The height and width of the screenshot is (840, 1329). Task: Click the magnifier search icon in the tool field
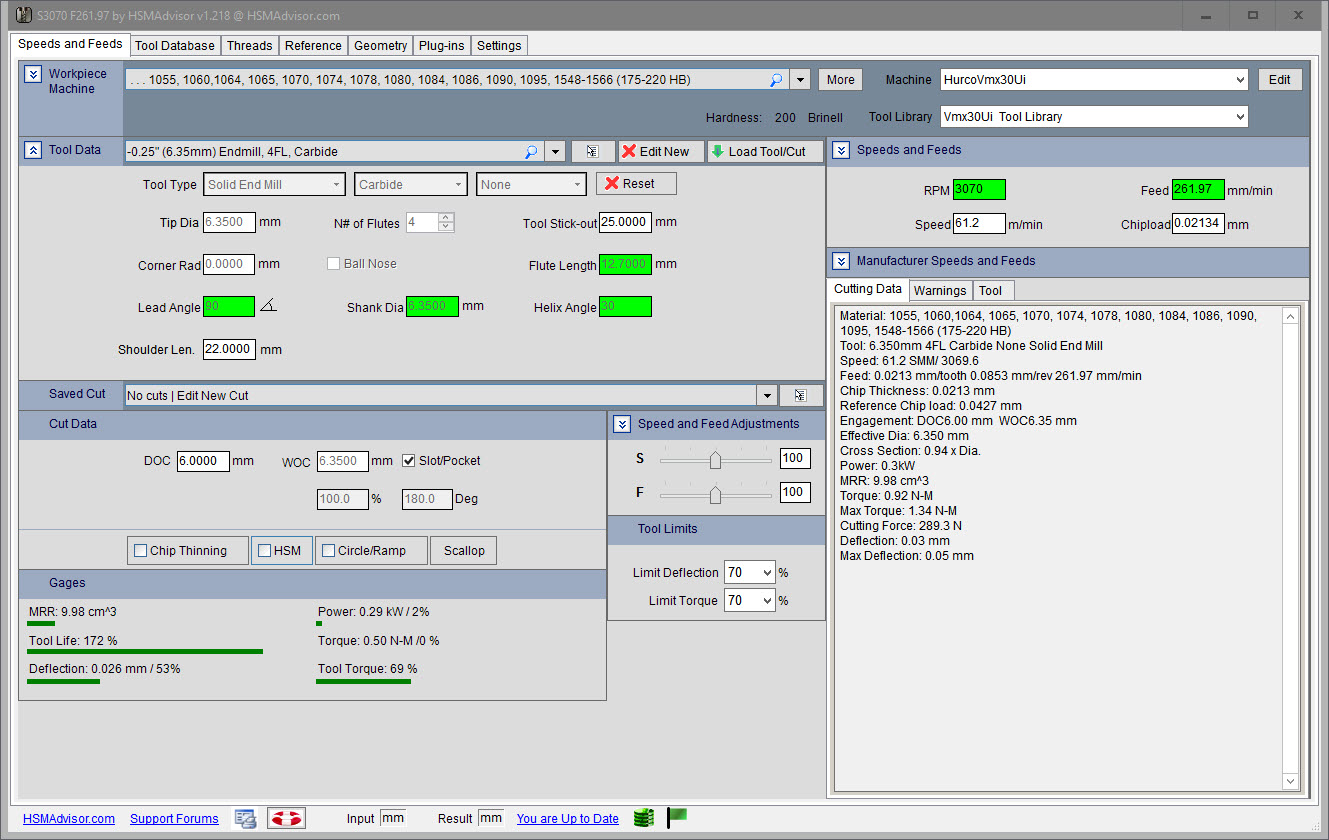pos(531,152)
